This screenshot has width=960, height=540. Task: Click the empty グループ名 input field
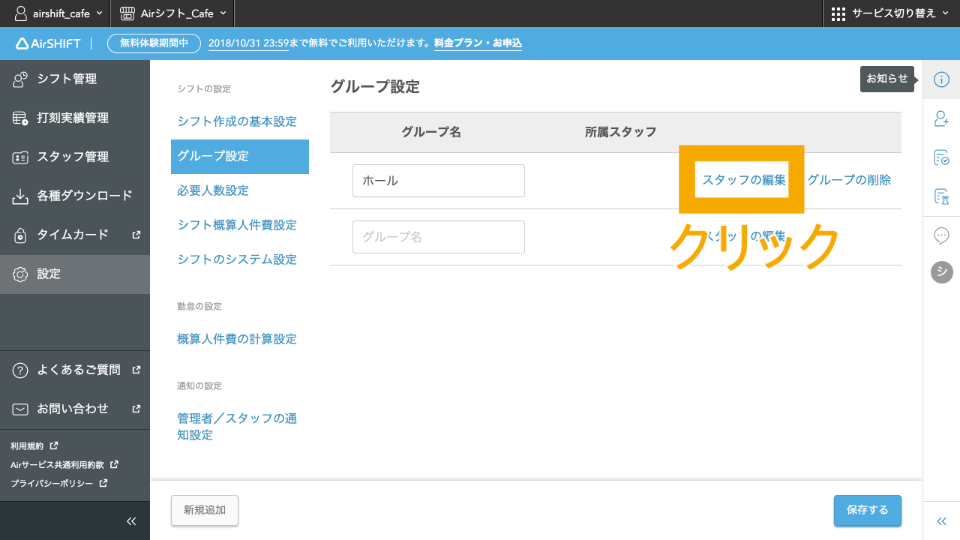pos(438,237)
